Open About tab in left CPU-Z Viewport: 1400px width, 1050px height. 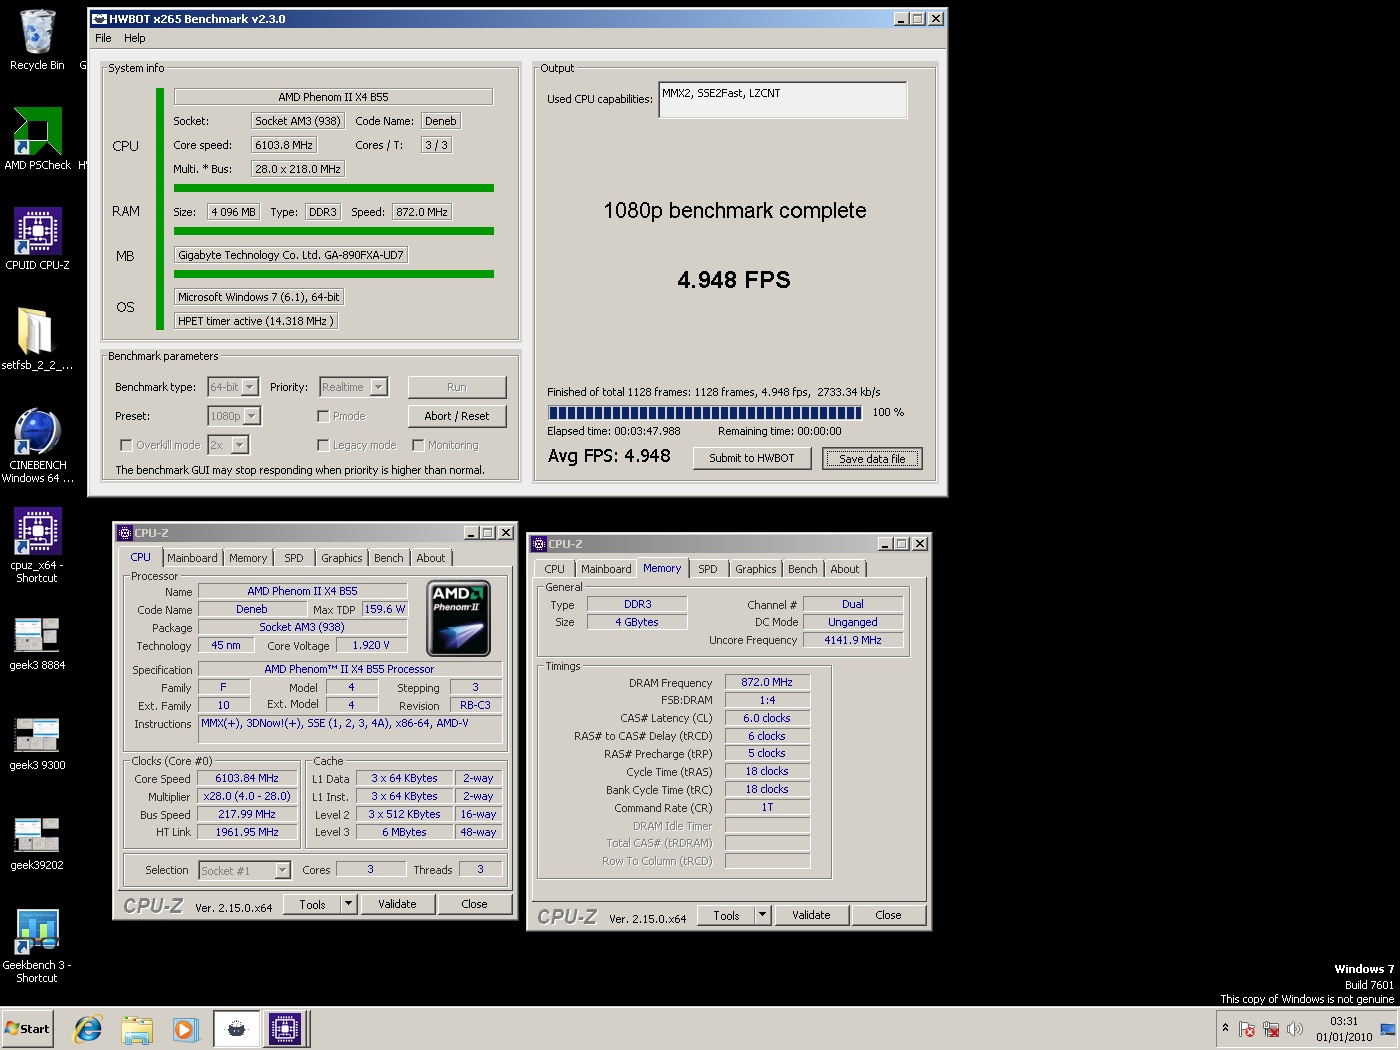tap(431, 558)
